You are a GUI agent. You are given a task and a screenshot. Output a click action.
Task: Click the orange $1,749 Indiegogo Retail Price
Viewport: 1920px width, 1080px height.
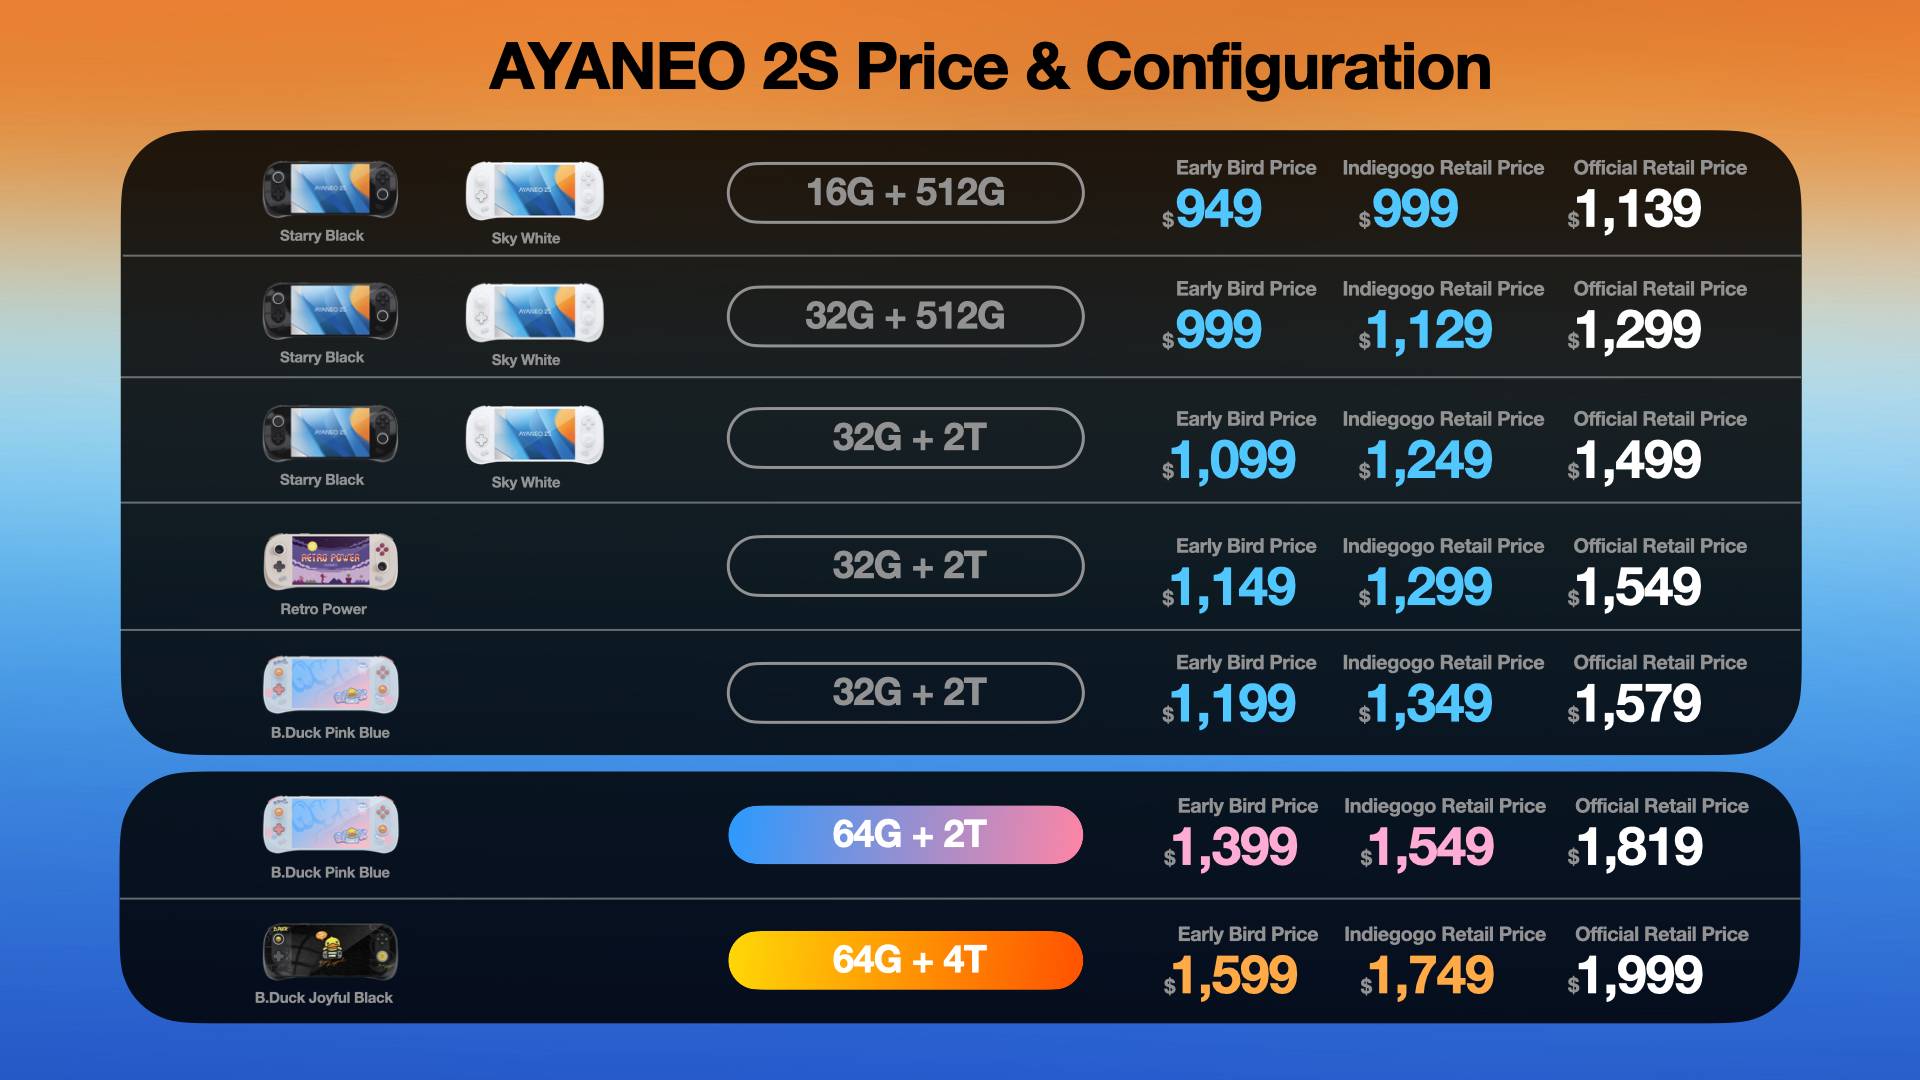click(1427, 975)
